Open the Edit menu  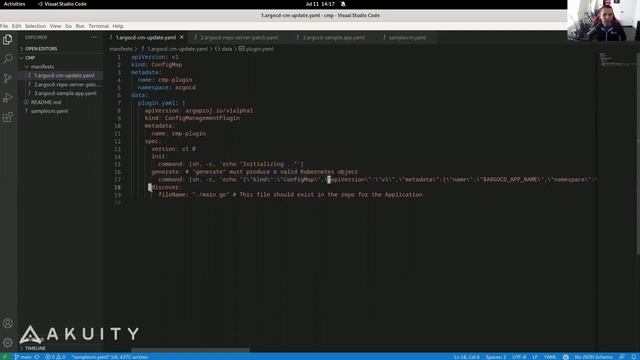tap(16, 26)
